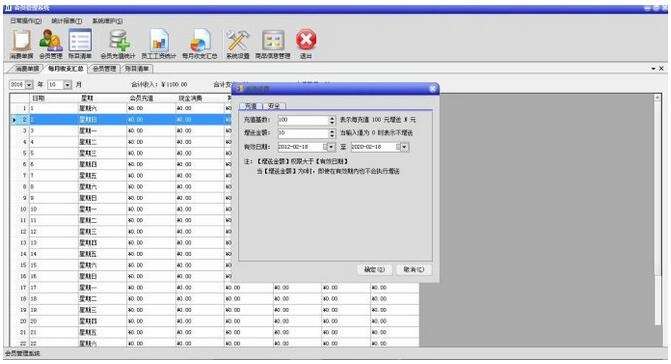Close the recharge settings dialog
The image size is (671, 364).
coord(432,89)
